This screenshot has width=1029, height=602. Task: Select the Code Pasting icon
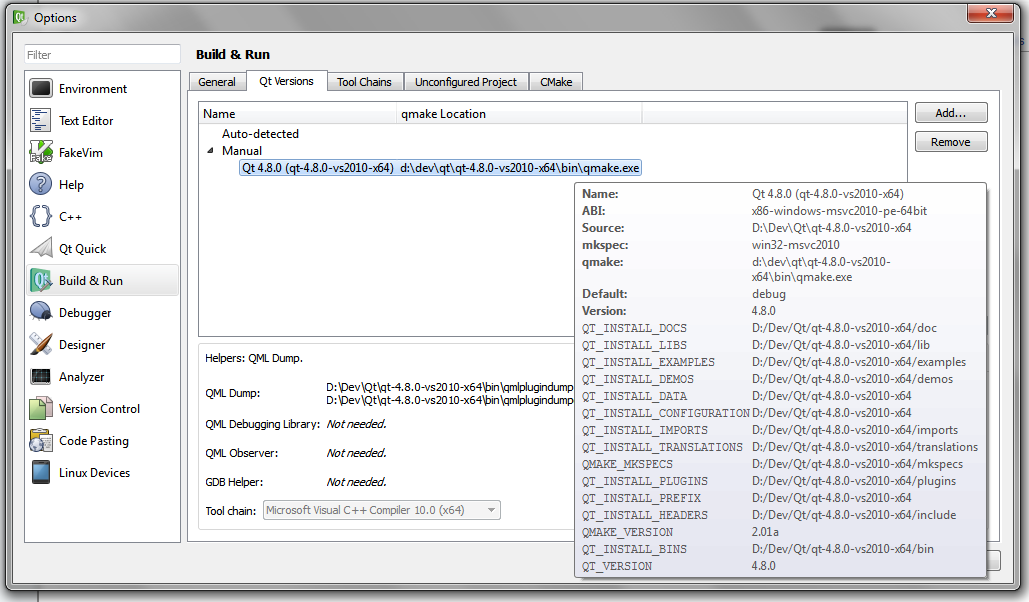coord(41,441)
